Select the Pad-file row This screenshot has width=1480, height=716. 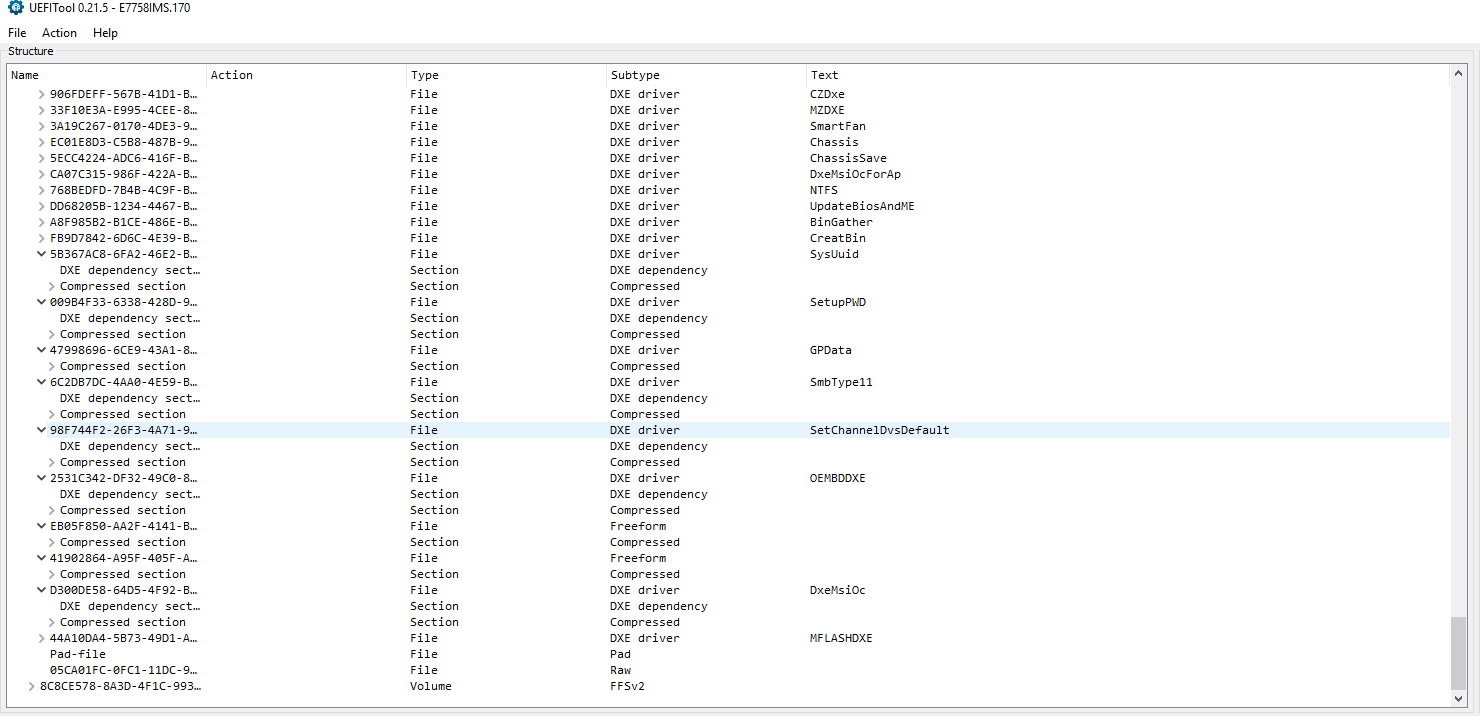click(x=729, y=654)
